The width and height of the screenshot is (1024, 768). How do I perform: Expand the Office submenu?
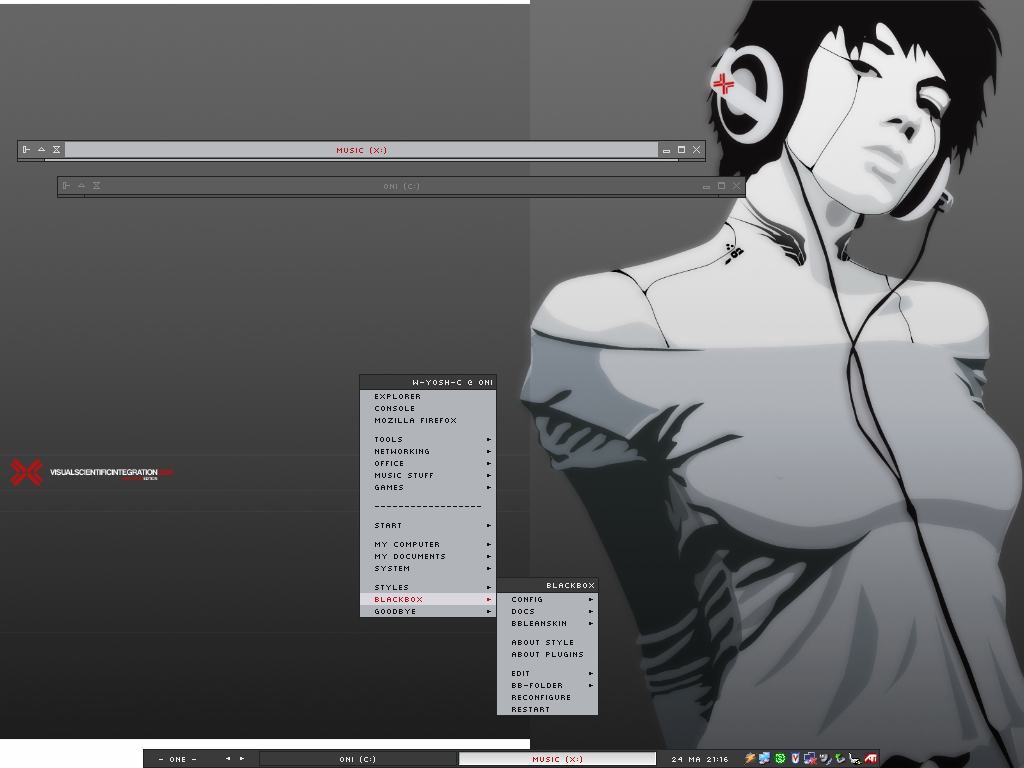click(x=428, y=463)
